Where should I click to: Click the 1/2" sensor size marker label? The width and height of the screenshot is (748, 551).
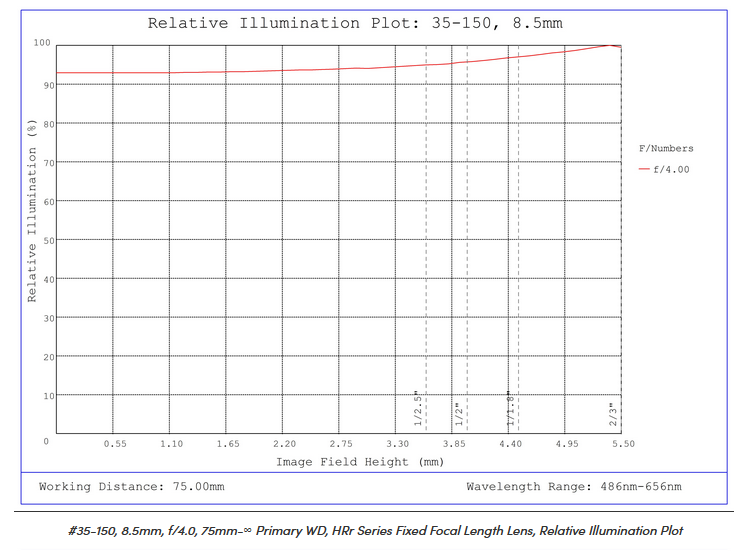pyautogui.click(x=458, y=413)
